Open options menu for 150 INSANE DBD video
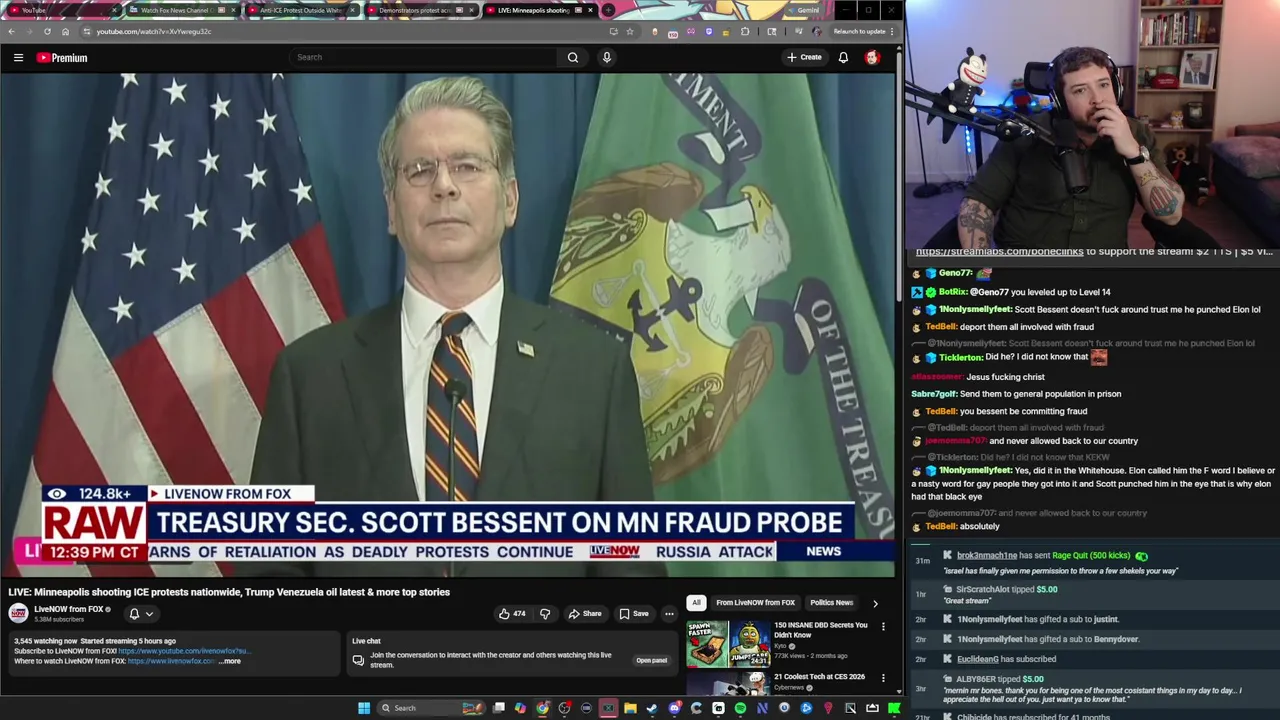The width and height of the screenshot is (1280, 720). [883, 626]
